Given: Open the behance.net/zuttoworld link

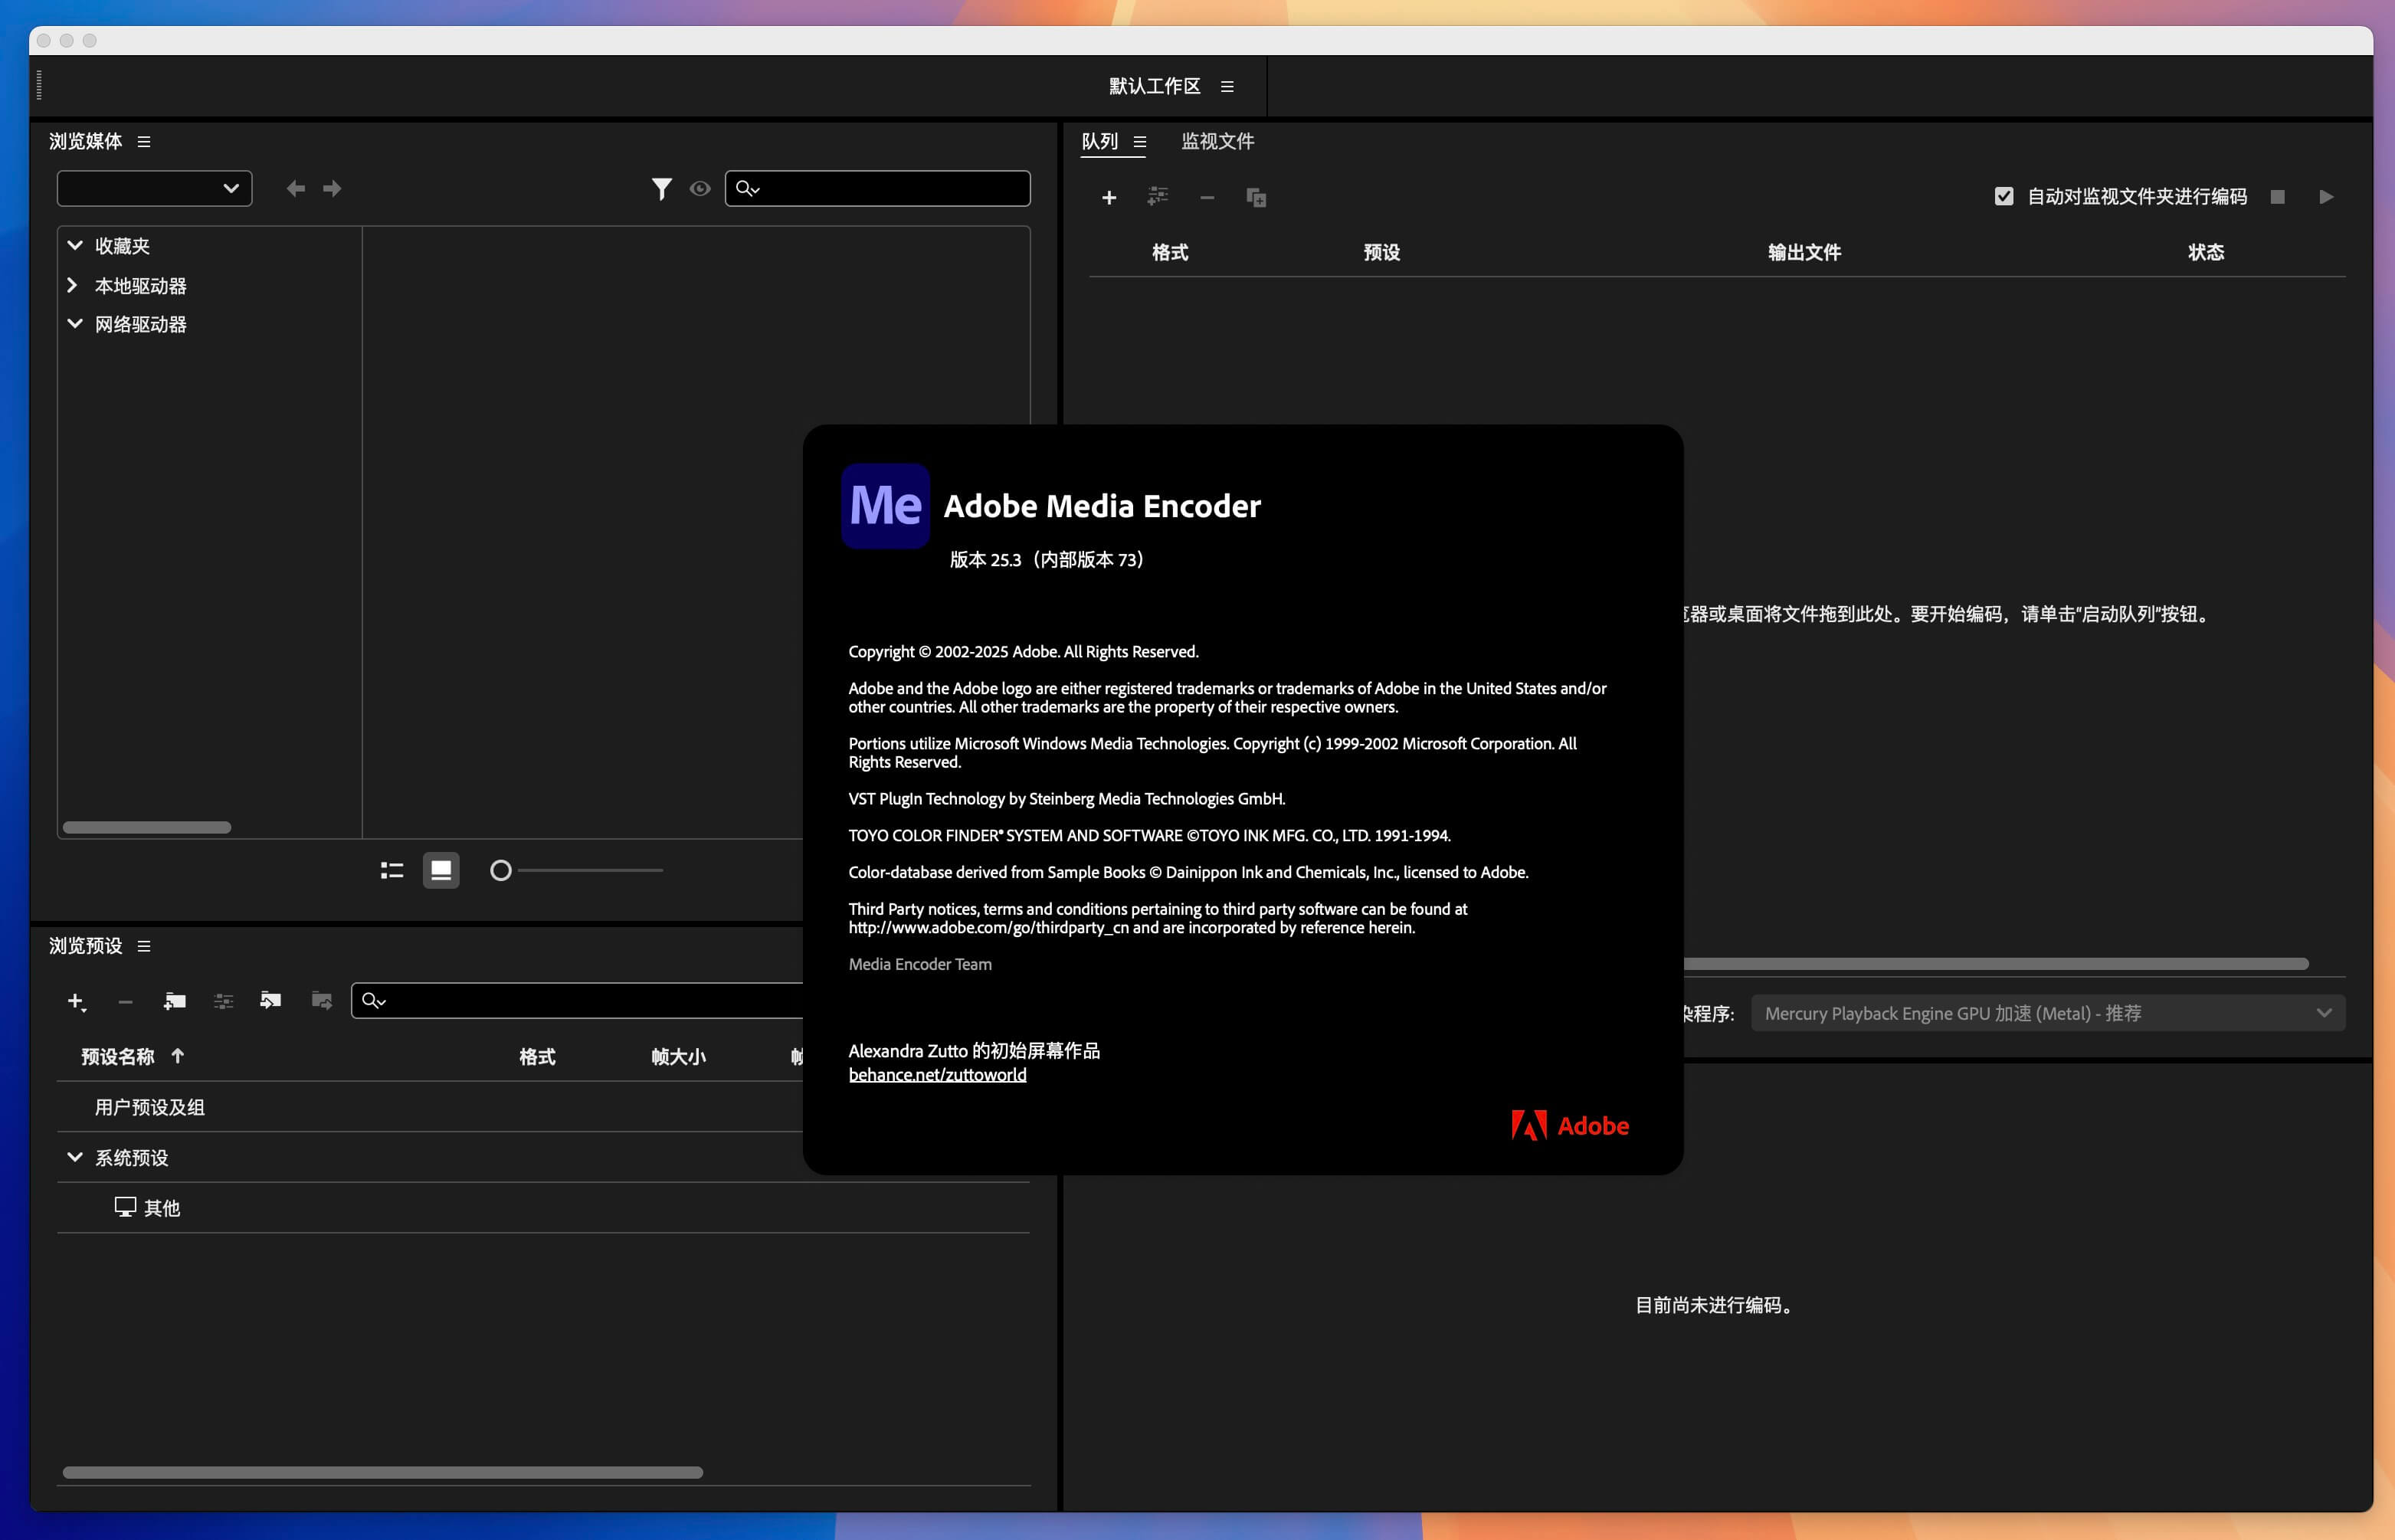Looking at the screenshot, I should pos(937,1075).
